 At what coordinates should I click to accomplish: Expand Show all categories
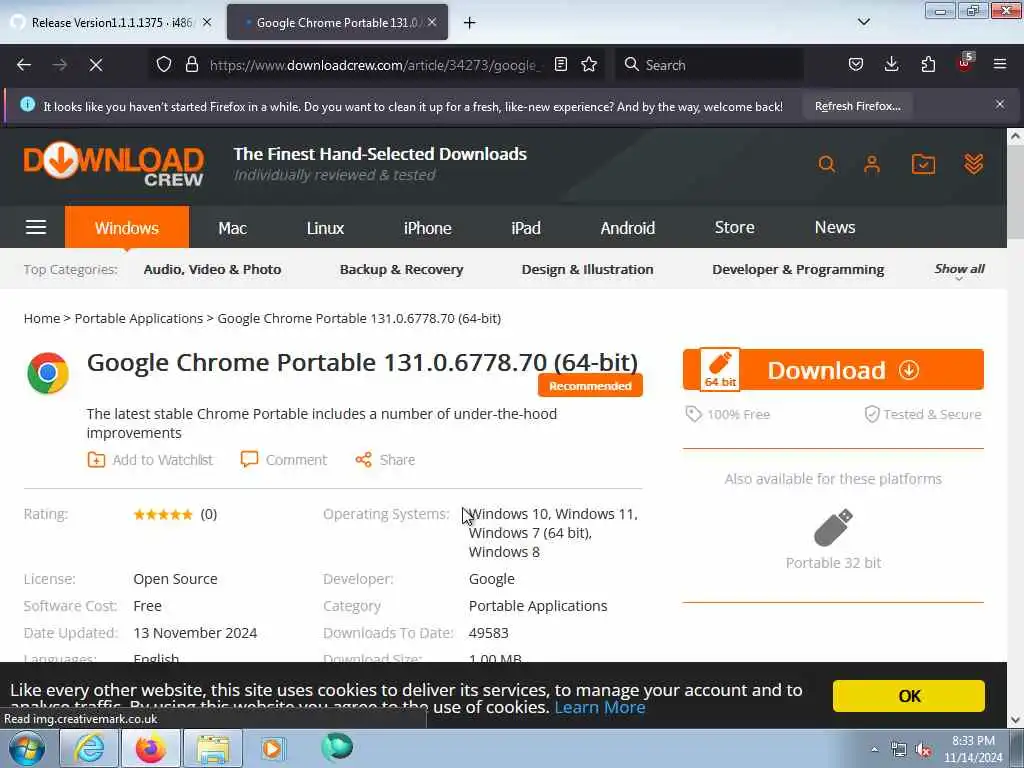959,270
